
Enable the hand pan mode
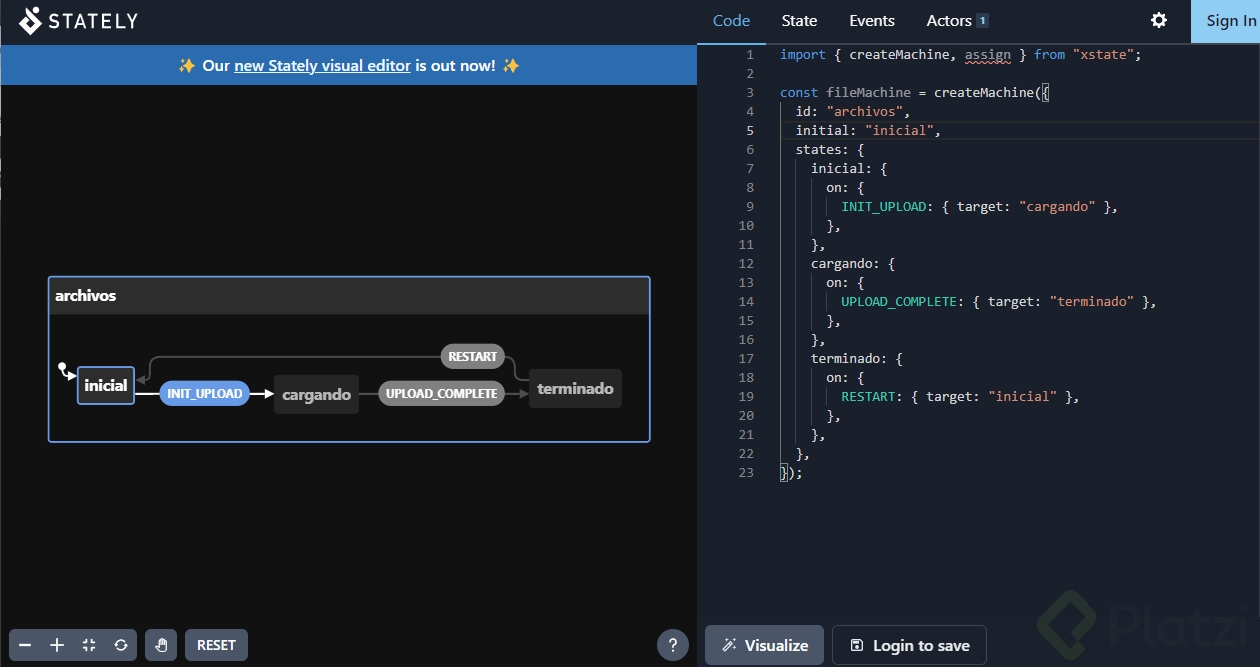(x=161, y=645)
